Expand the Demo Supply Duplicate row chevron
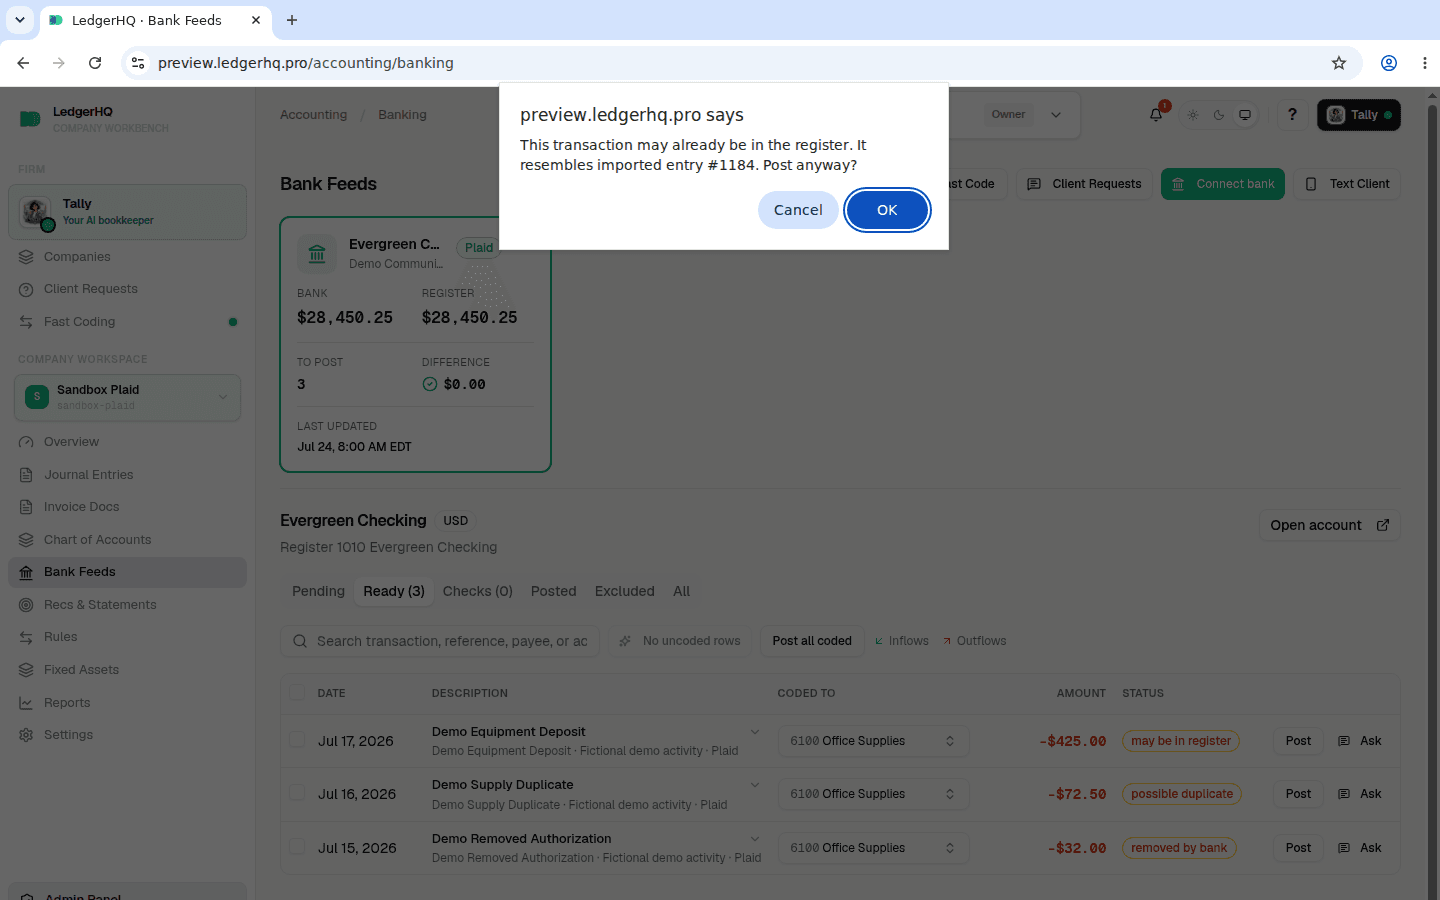 755,785
